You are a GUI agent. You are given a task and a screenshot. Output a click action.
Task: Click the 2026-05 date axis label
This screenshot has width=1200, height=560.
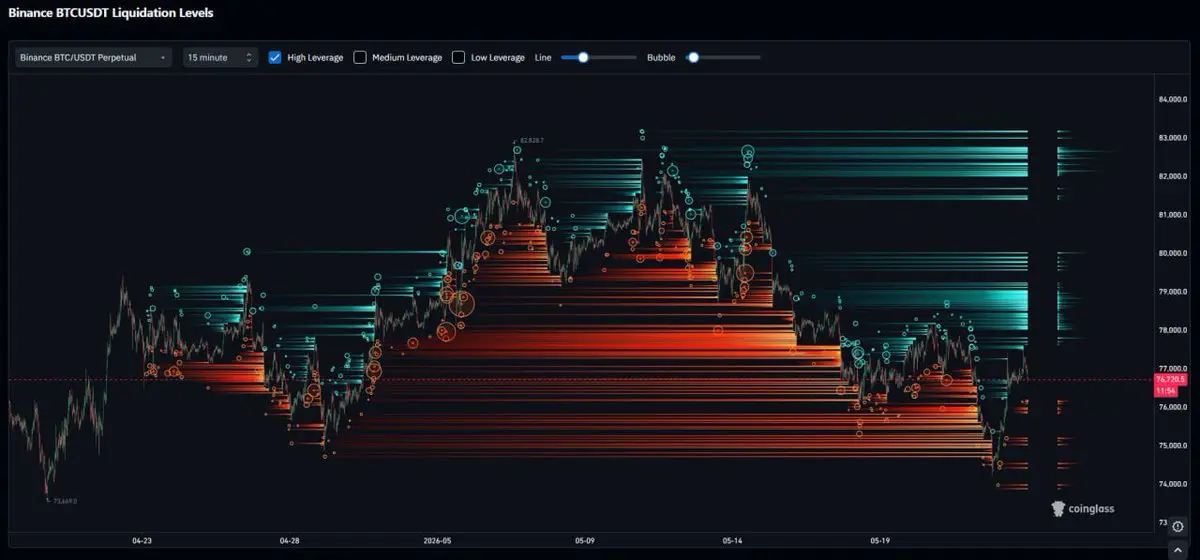pyautogui.click(x=437, y=541)
